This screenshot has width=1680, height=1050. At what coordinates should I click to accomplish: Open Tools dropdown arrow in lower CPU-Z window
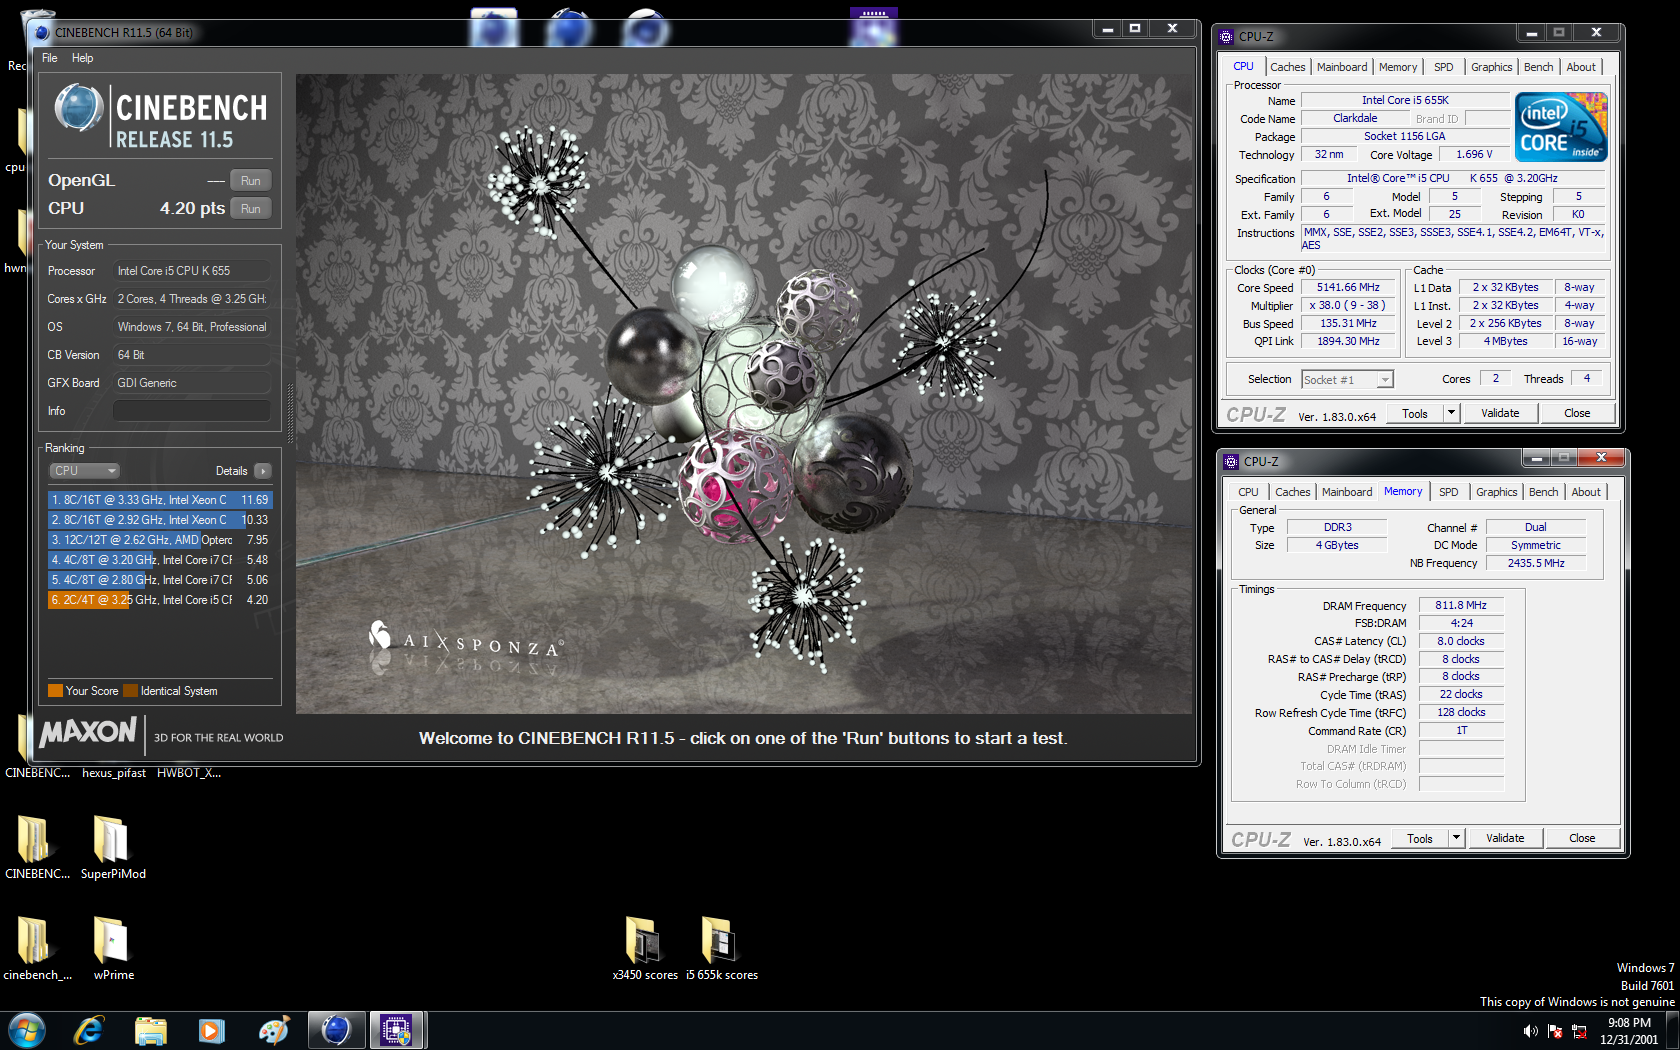pos(1457,839)
